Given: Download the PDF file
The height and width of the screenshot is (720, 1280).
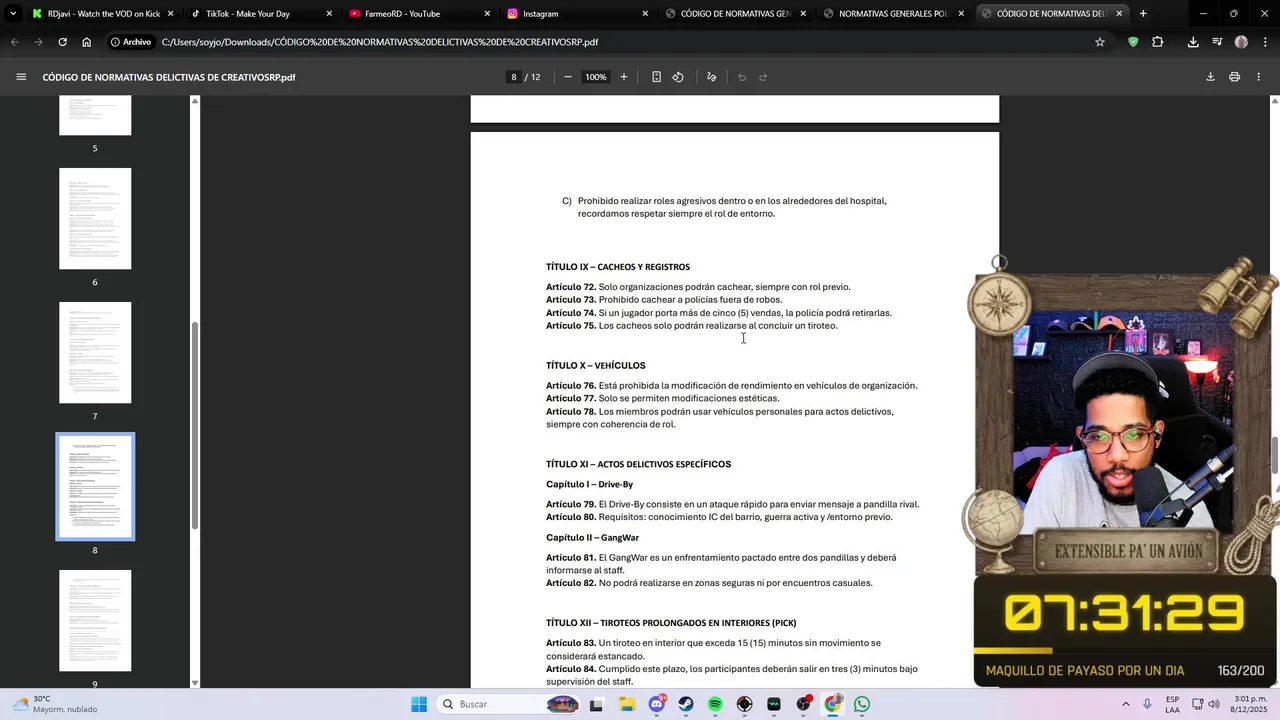Looking at the screenshot, I should click(1210, 77).
